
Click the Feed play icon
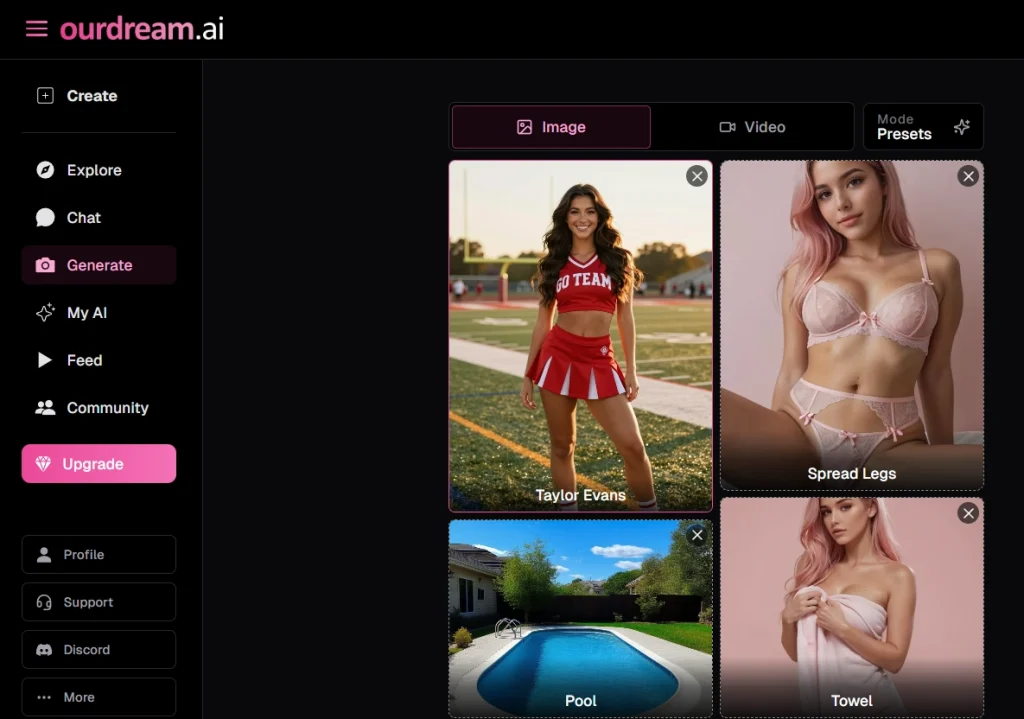pos(44,360)
